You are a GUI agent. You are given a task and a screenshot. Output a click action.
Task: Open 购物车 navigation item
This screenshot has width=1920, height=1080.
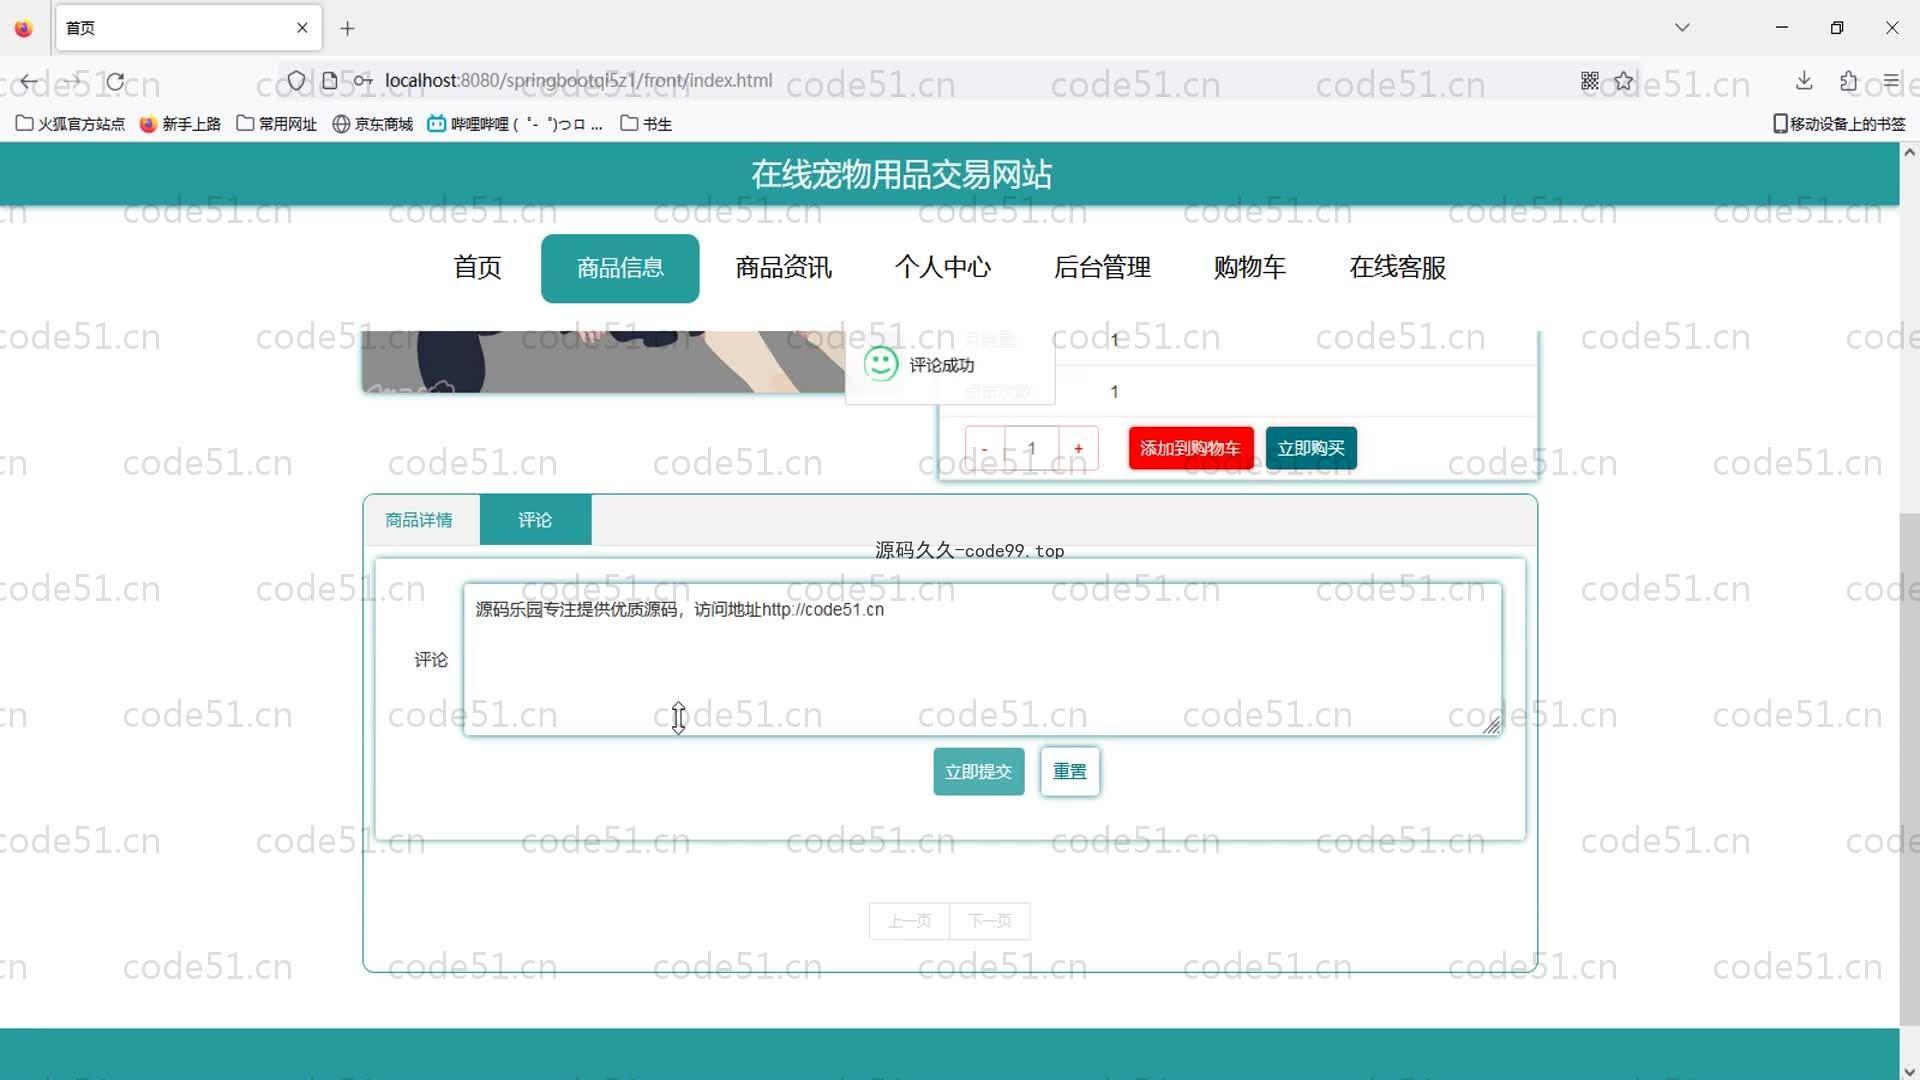coord(1249,268)
